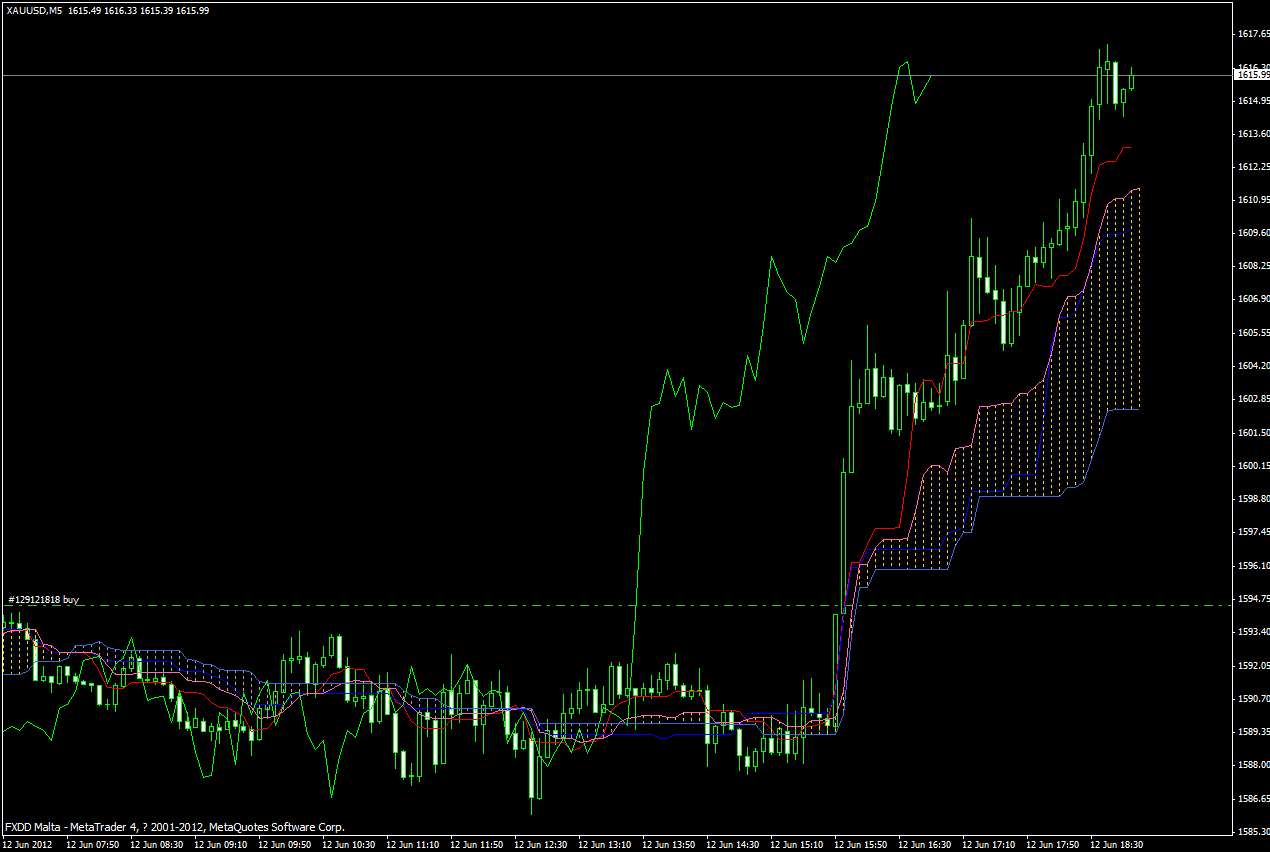1270x852 pixels.
Task: Click the 12 Jun 15:50 time marker
Action: click(x=860, y=844)
